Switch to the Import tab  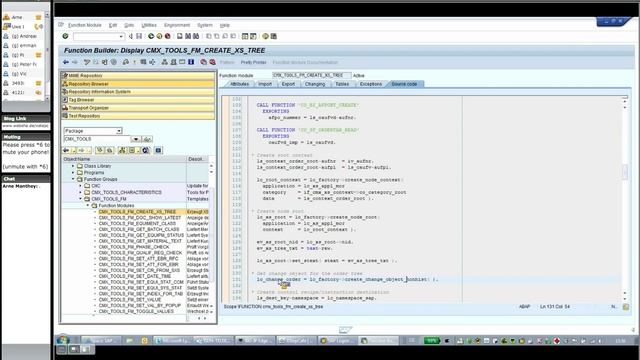[265, 84]
